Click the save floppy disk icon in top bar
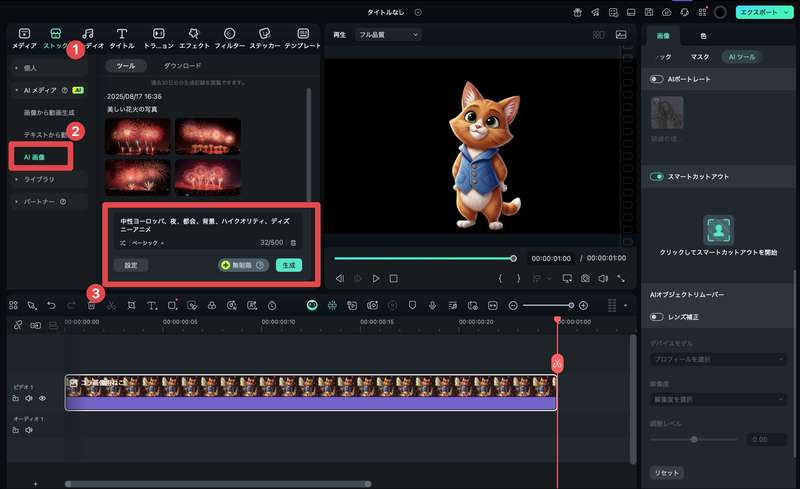The width and height of the screenshot is (800, 489). click(648, 12)
